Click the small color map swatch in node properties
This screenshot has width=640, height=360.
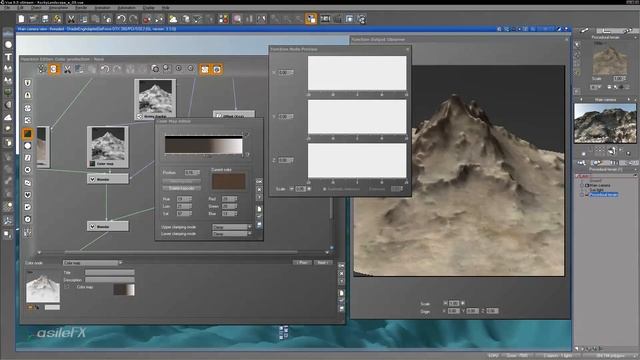point(124,290)
